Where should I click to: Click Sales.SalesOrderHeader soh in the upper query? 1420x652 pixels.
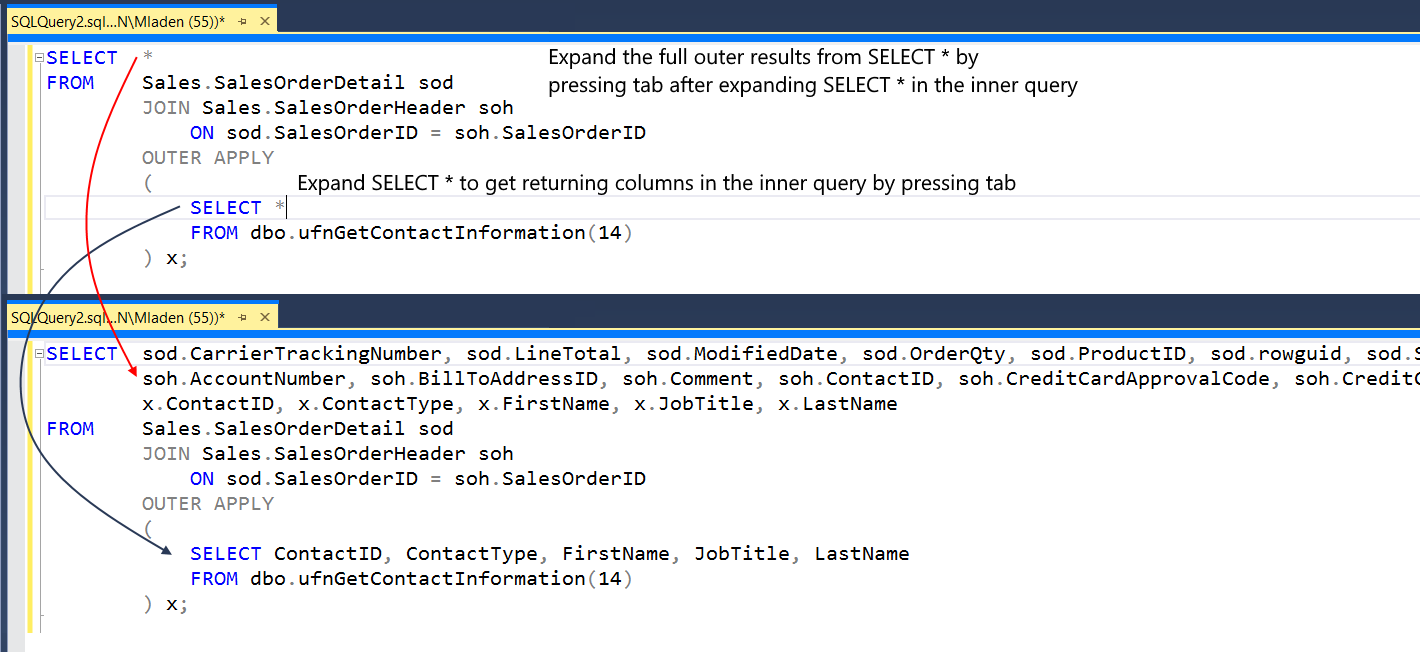pos(358,108)
